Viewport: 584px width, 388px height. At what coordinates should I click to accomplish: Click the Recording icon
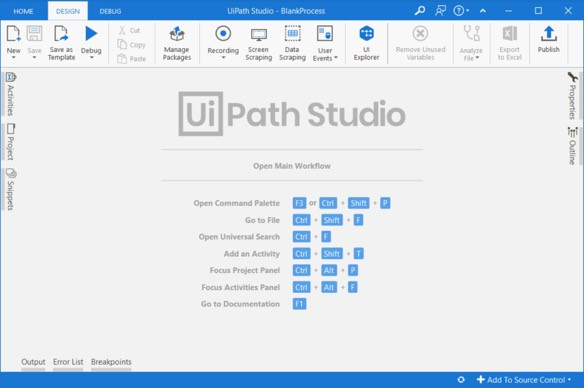[x=223, y=34]
